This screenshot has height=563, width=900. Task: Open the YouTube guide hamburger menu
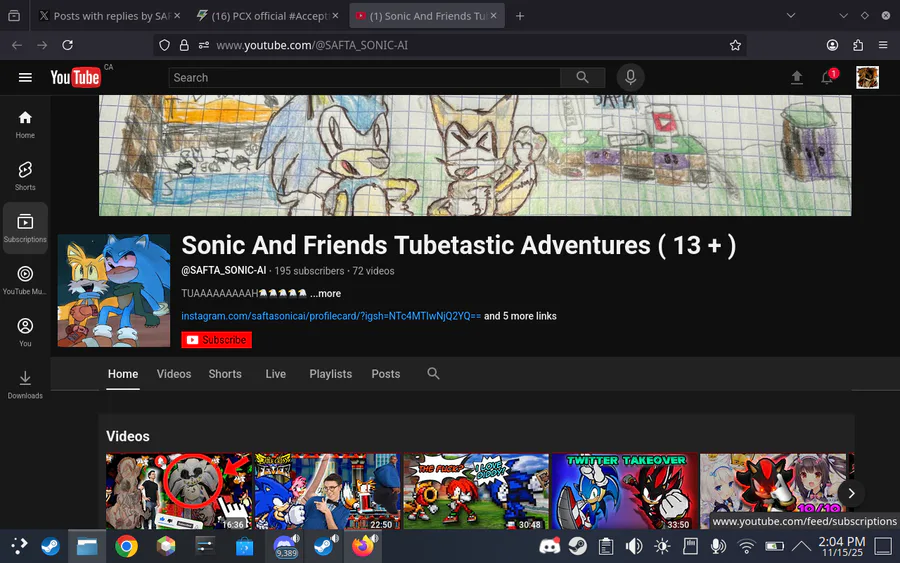25,77
